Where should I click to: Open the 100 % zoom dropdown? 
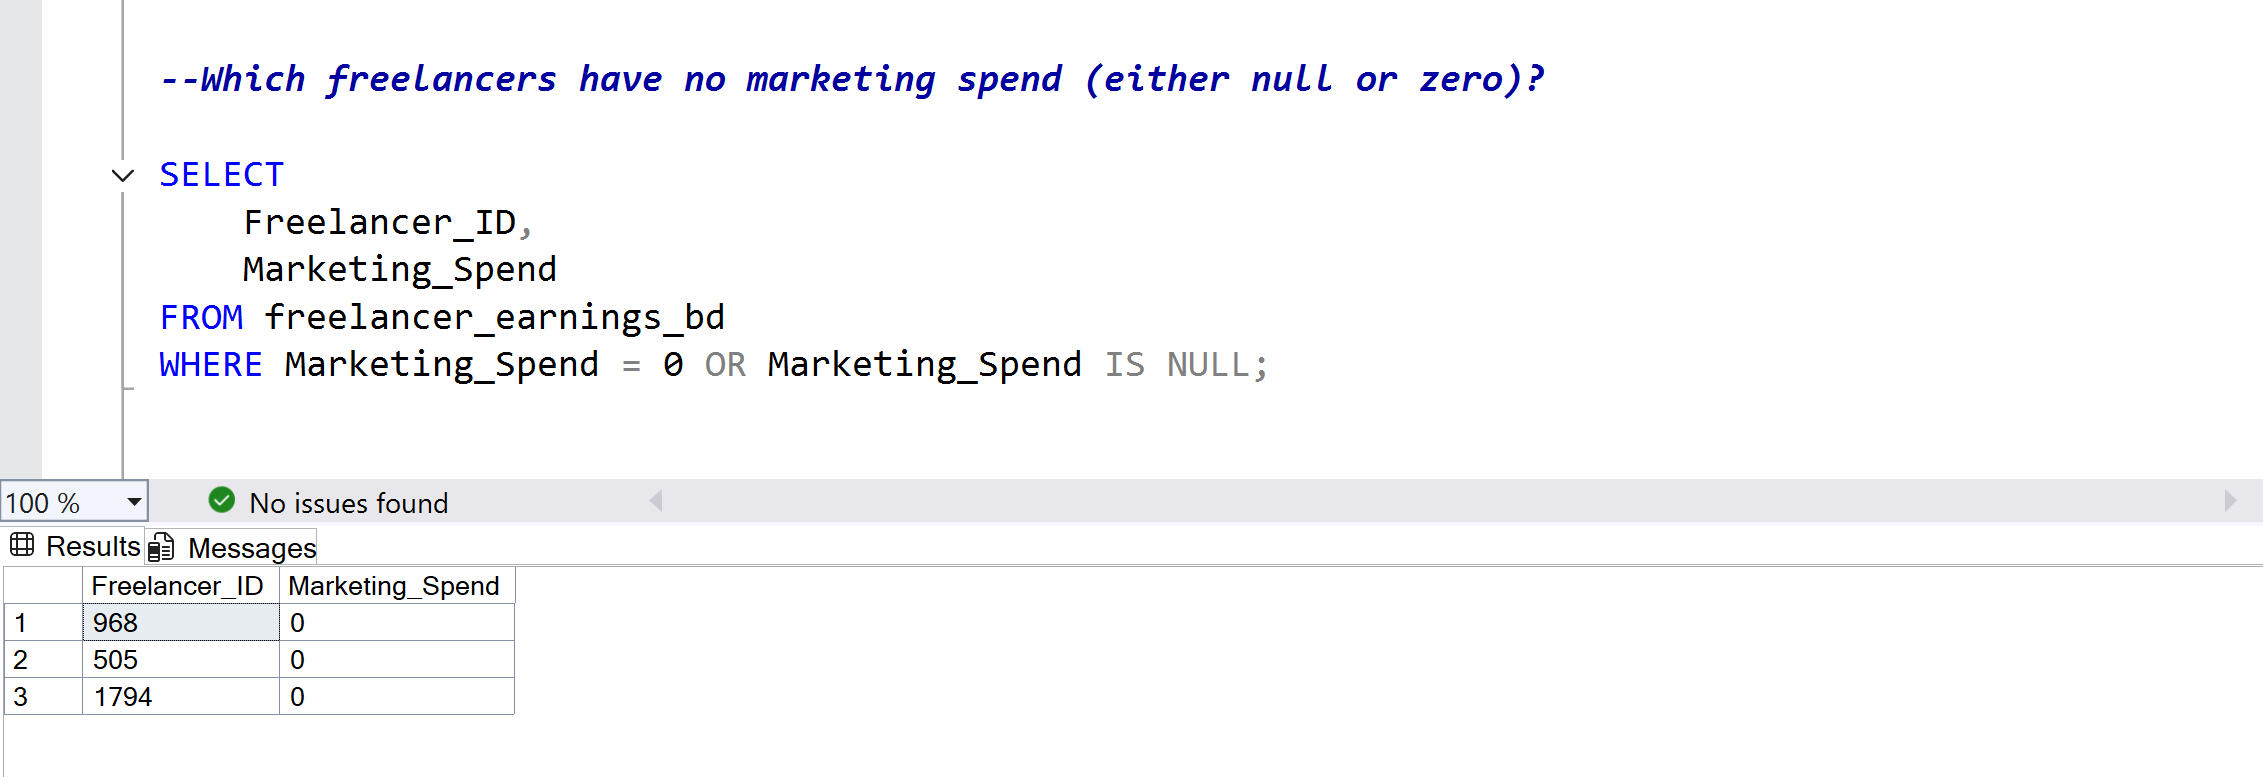coord(134,502)
